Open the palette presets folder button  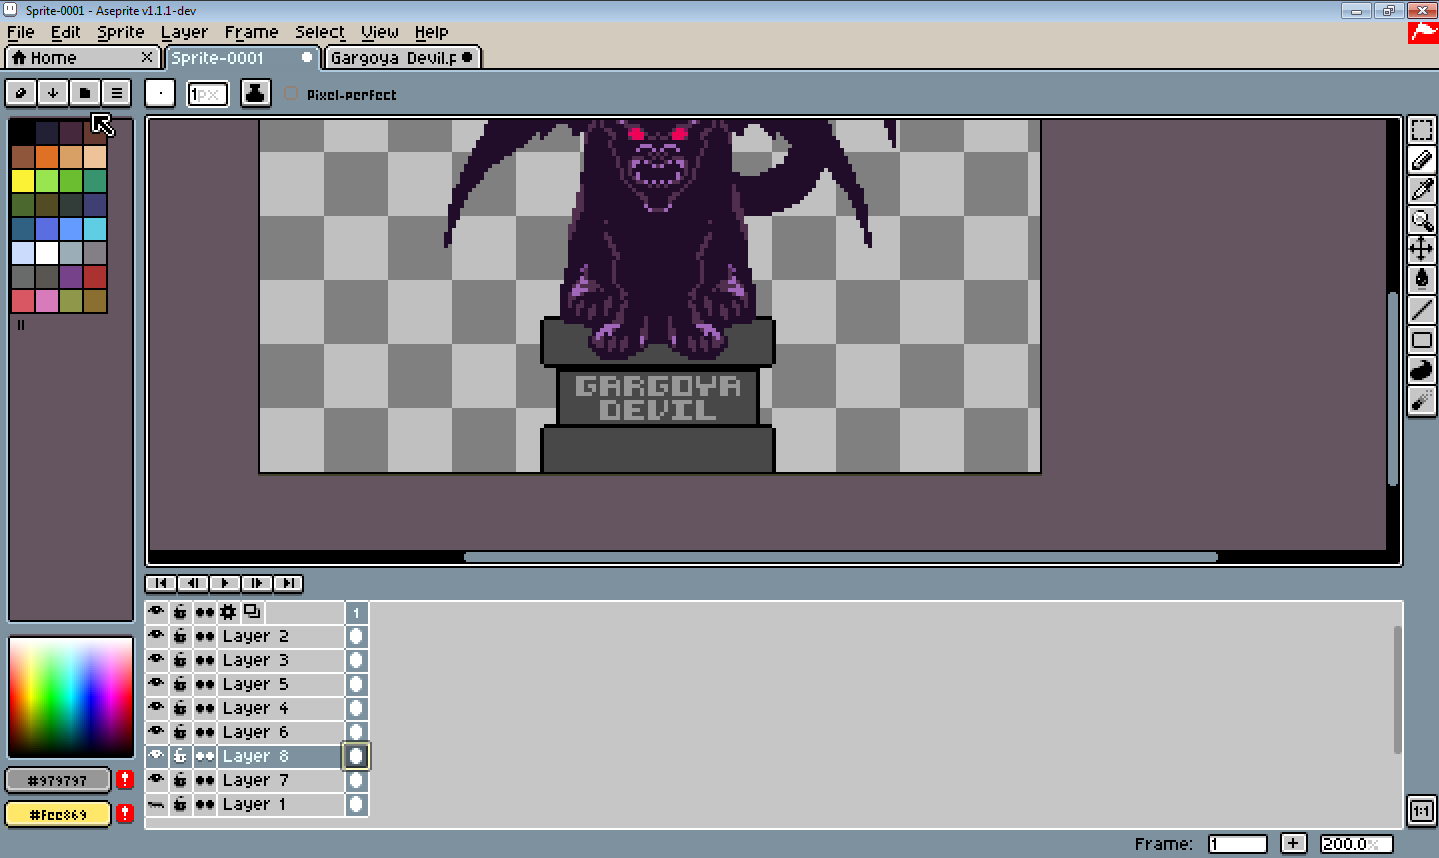click(x=85, y=93)
